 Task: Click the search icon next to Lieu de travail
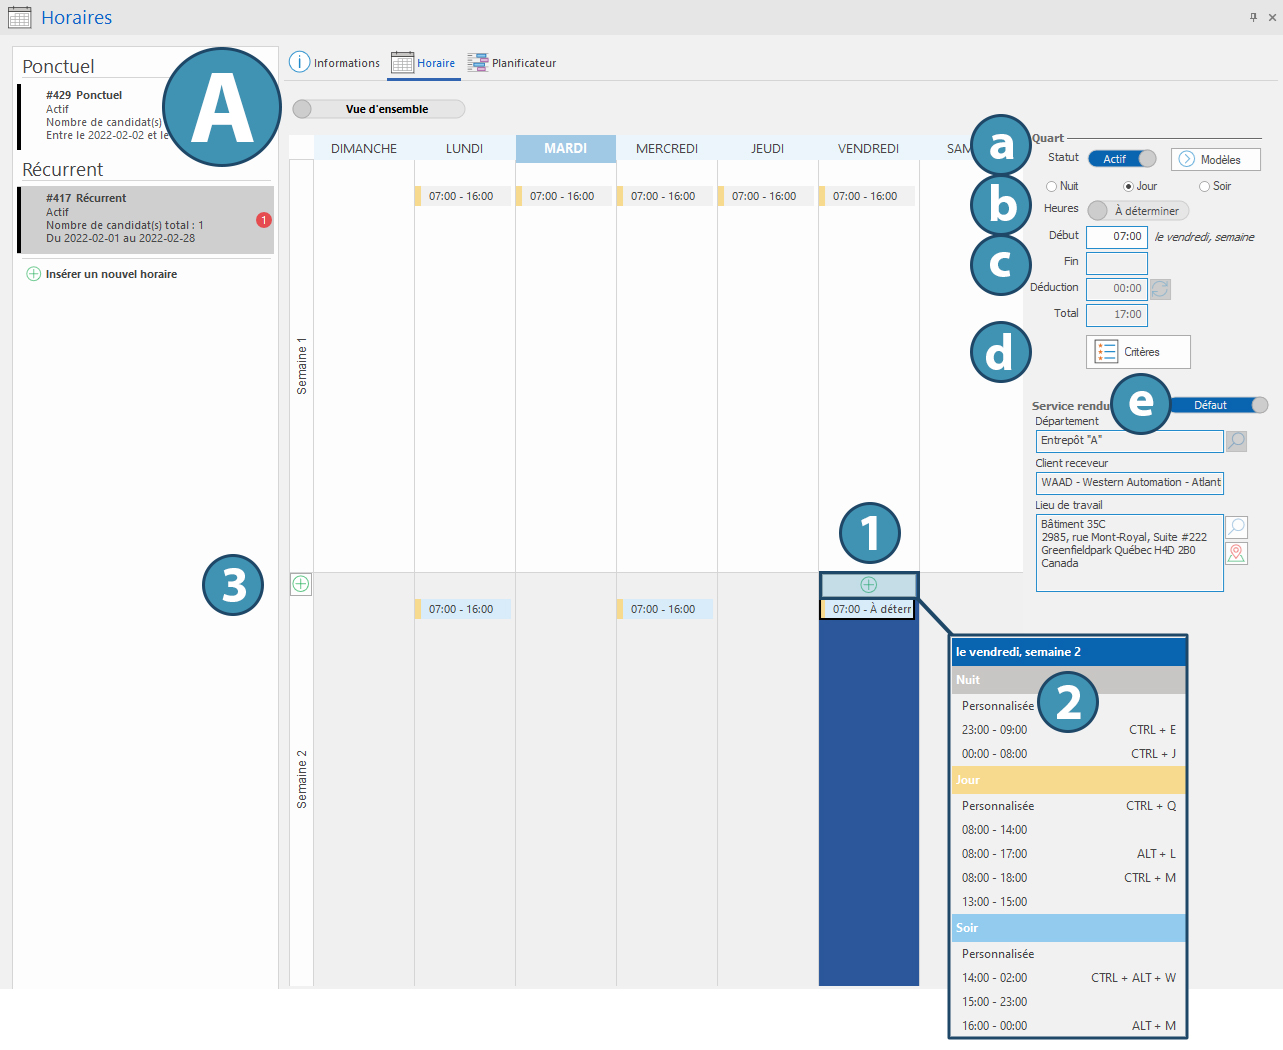pos(1236,527)
